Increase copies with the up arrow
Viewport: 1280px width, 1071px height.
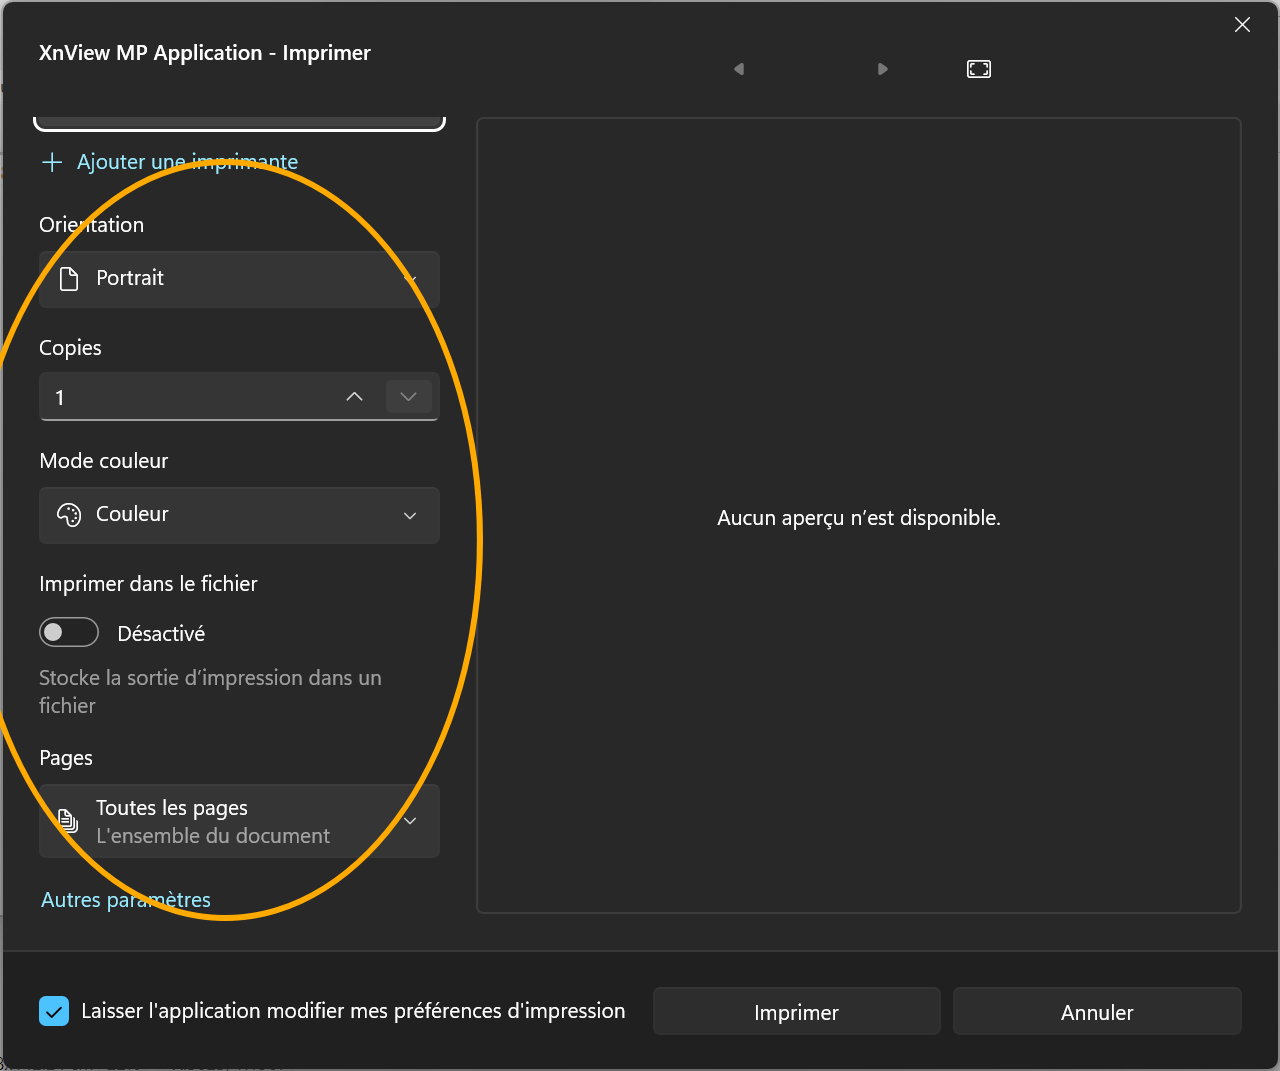[354, 397]
